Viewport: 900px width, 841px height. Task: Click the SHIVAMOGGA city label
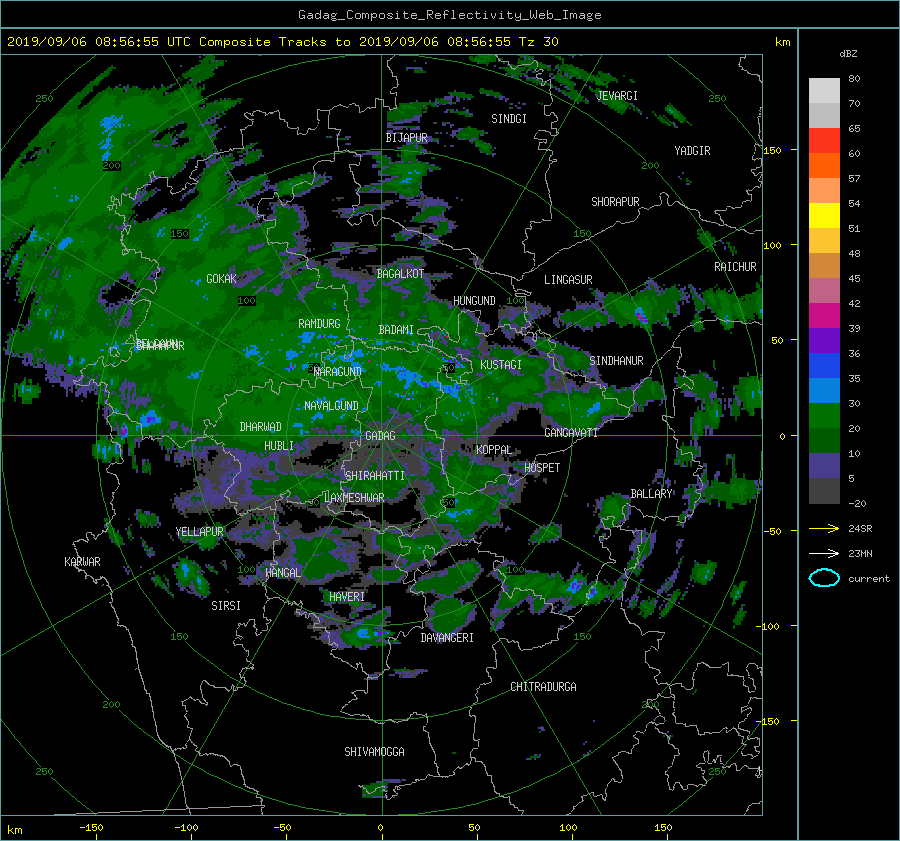click(374, 752)
